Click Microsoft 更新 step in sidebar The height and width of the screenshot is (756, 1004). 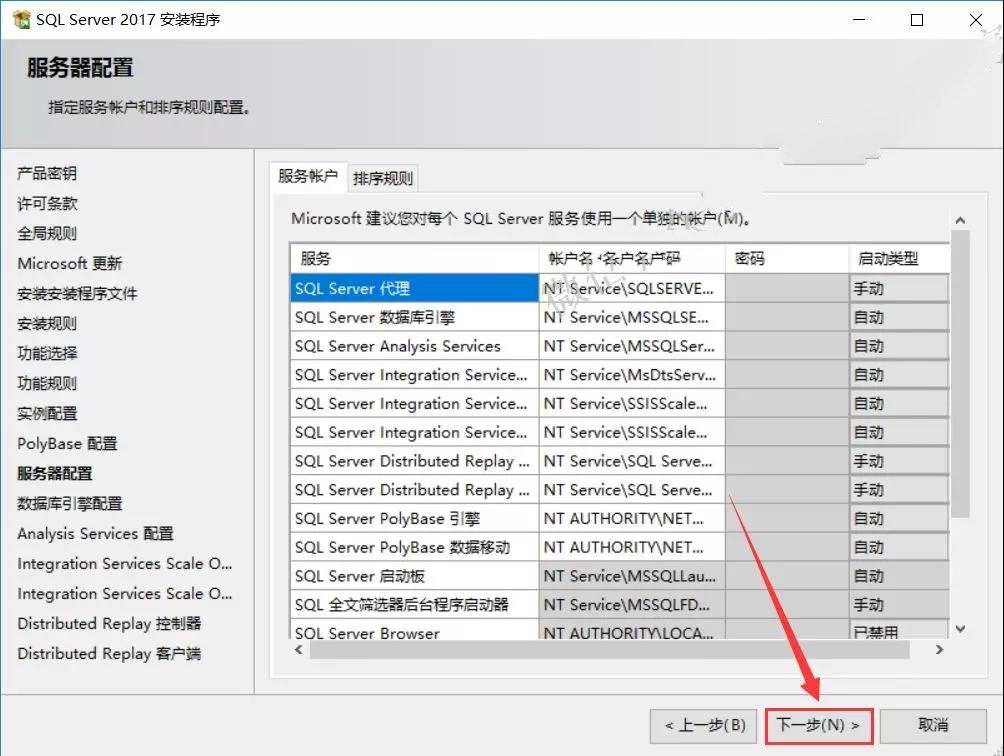pos(70,264)
